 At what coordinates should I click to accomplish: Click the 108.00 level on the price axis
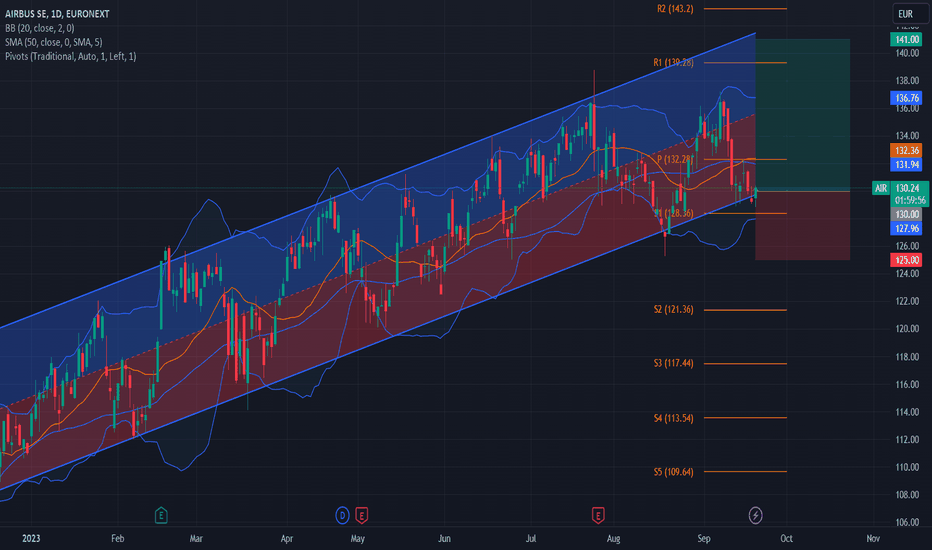[908, 494]
